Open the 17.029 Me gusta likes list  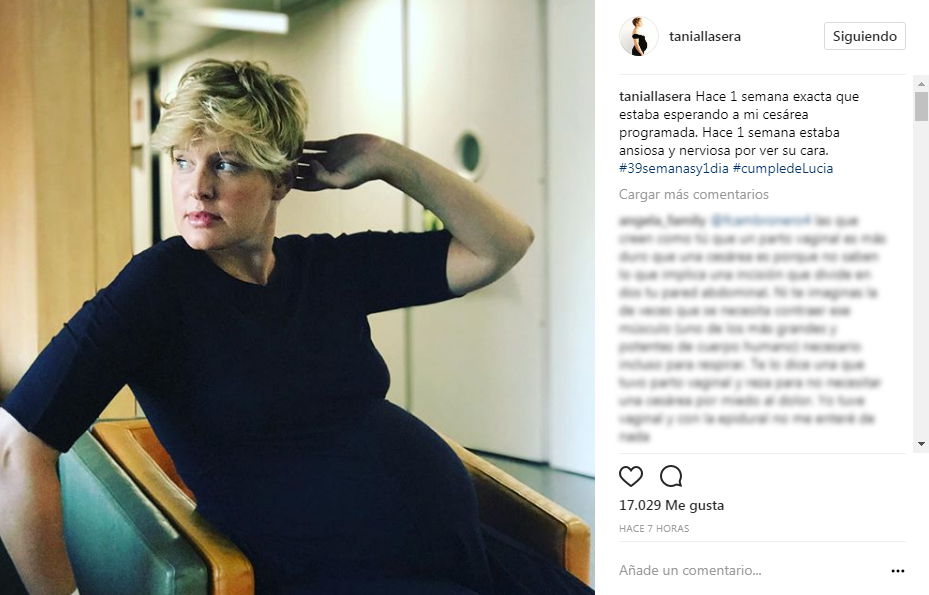click(671, 506)
